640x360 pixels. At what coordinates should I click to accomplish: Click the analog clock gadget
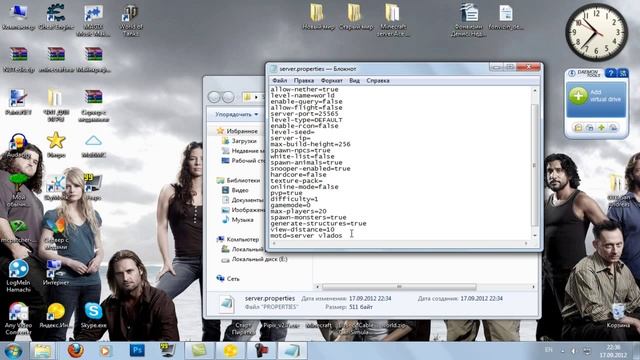(596, 32)
